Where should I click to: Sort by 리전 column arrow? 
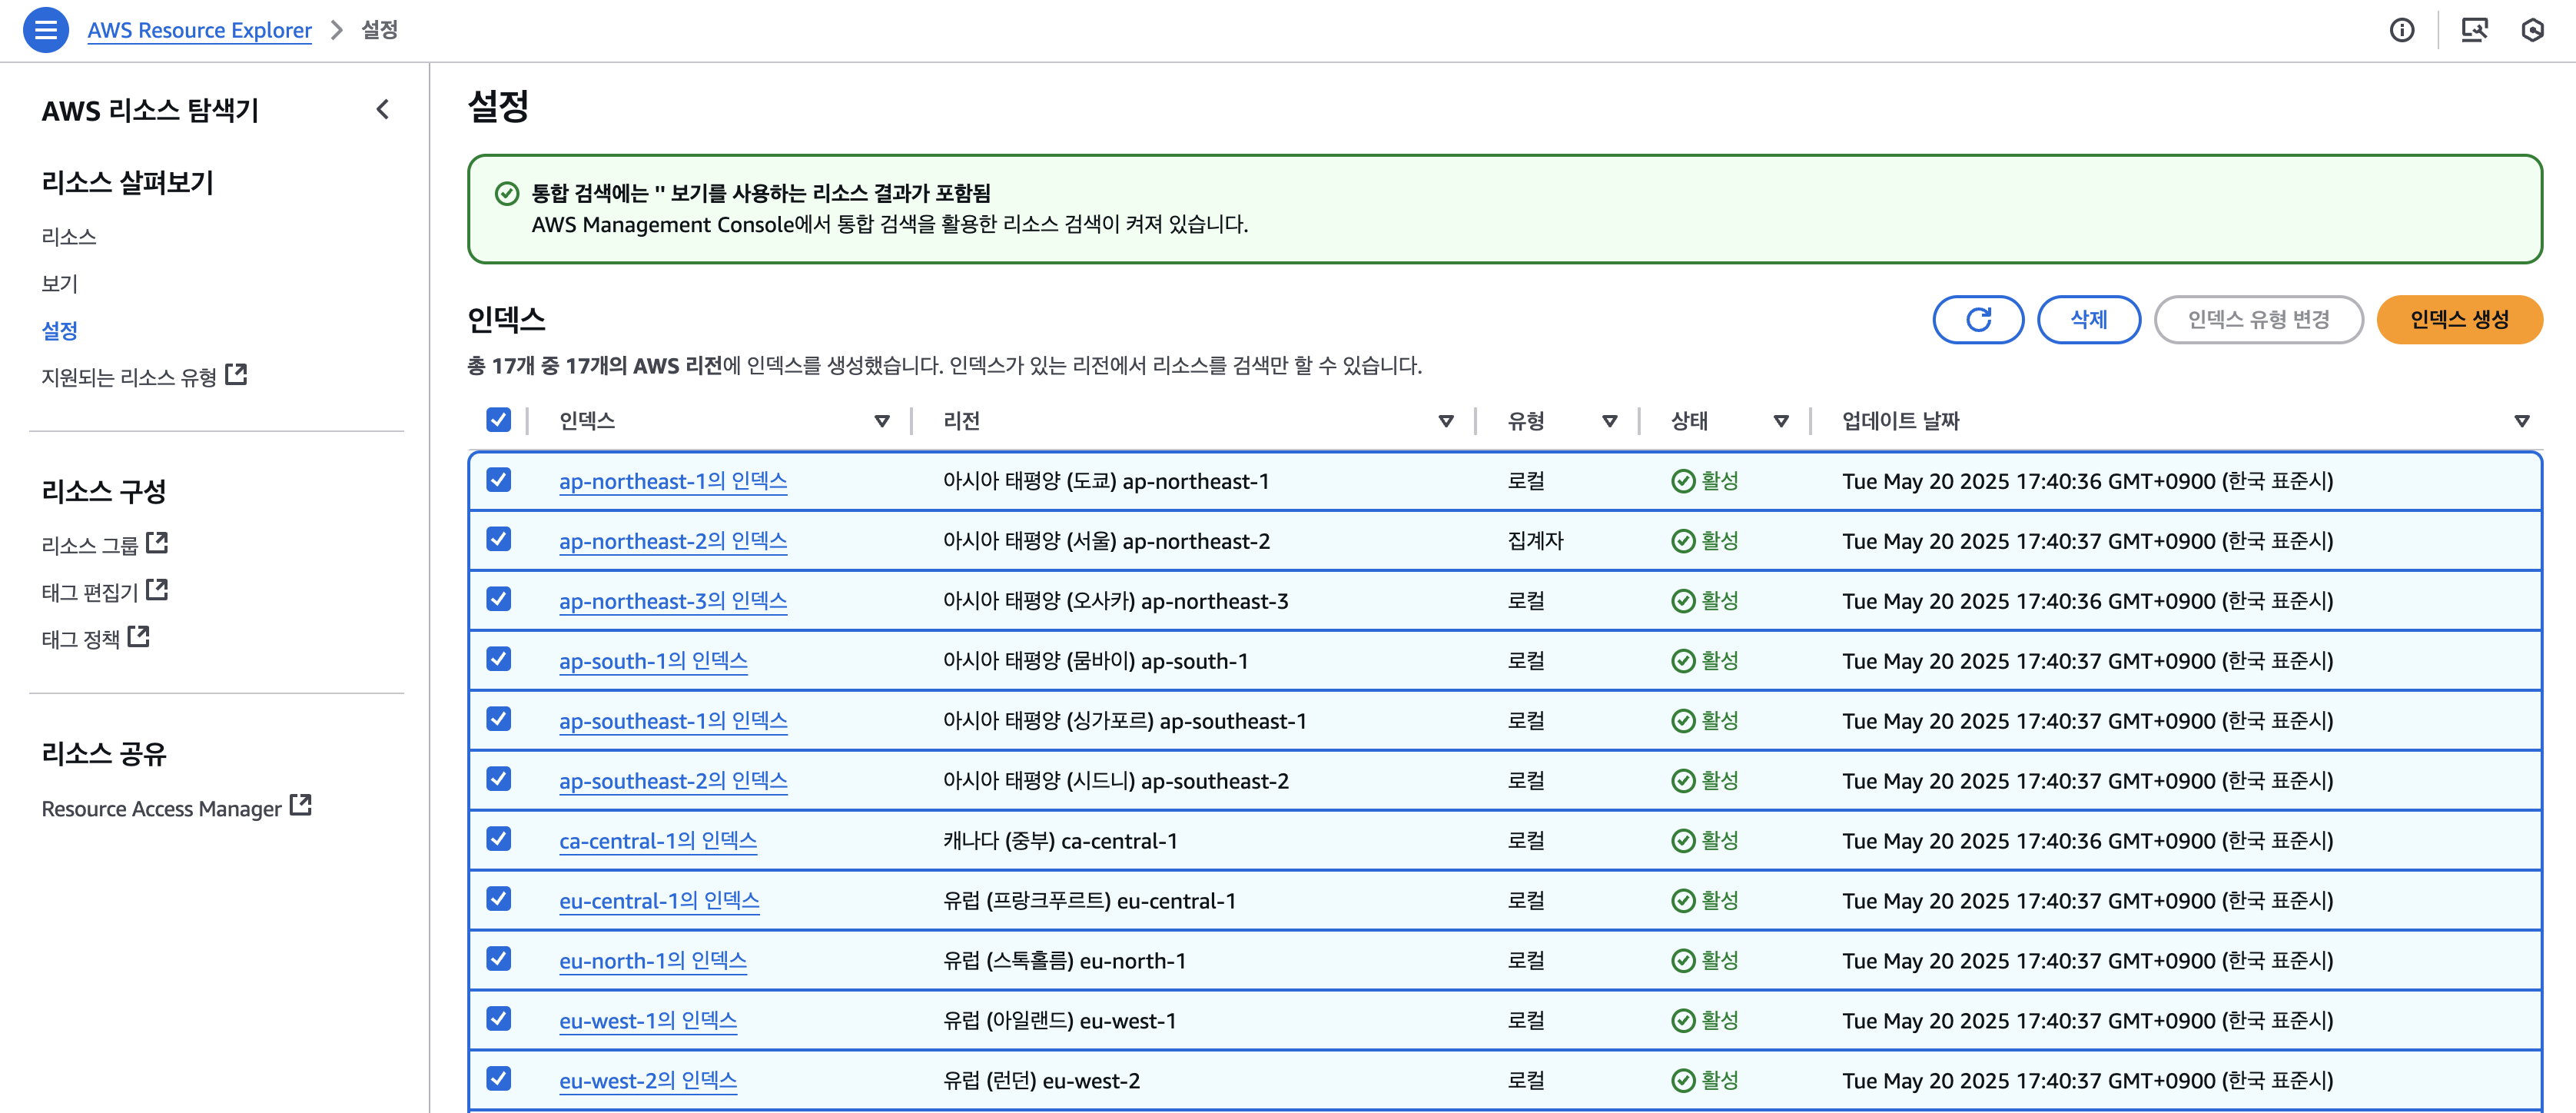point(1446,421)
